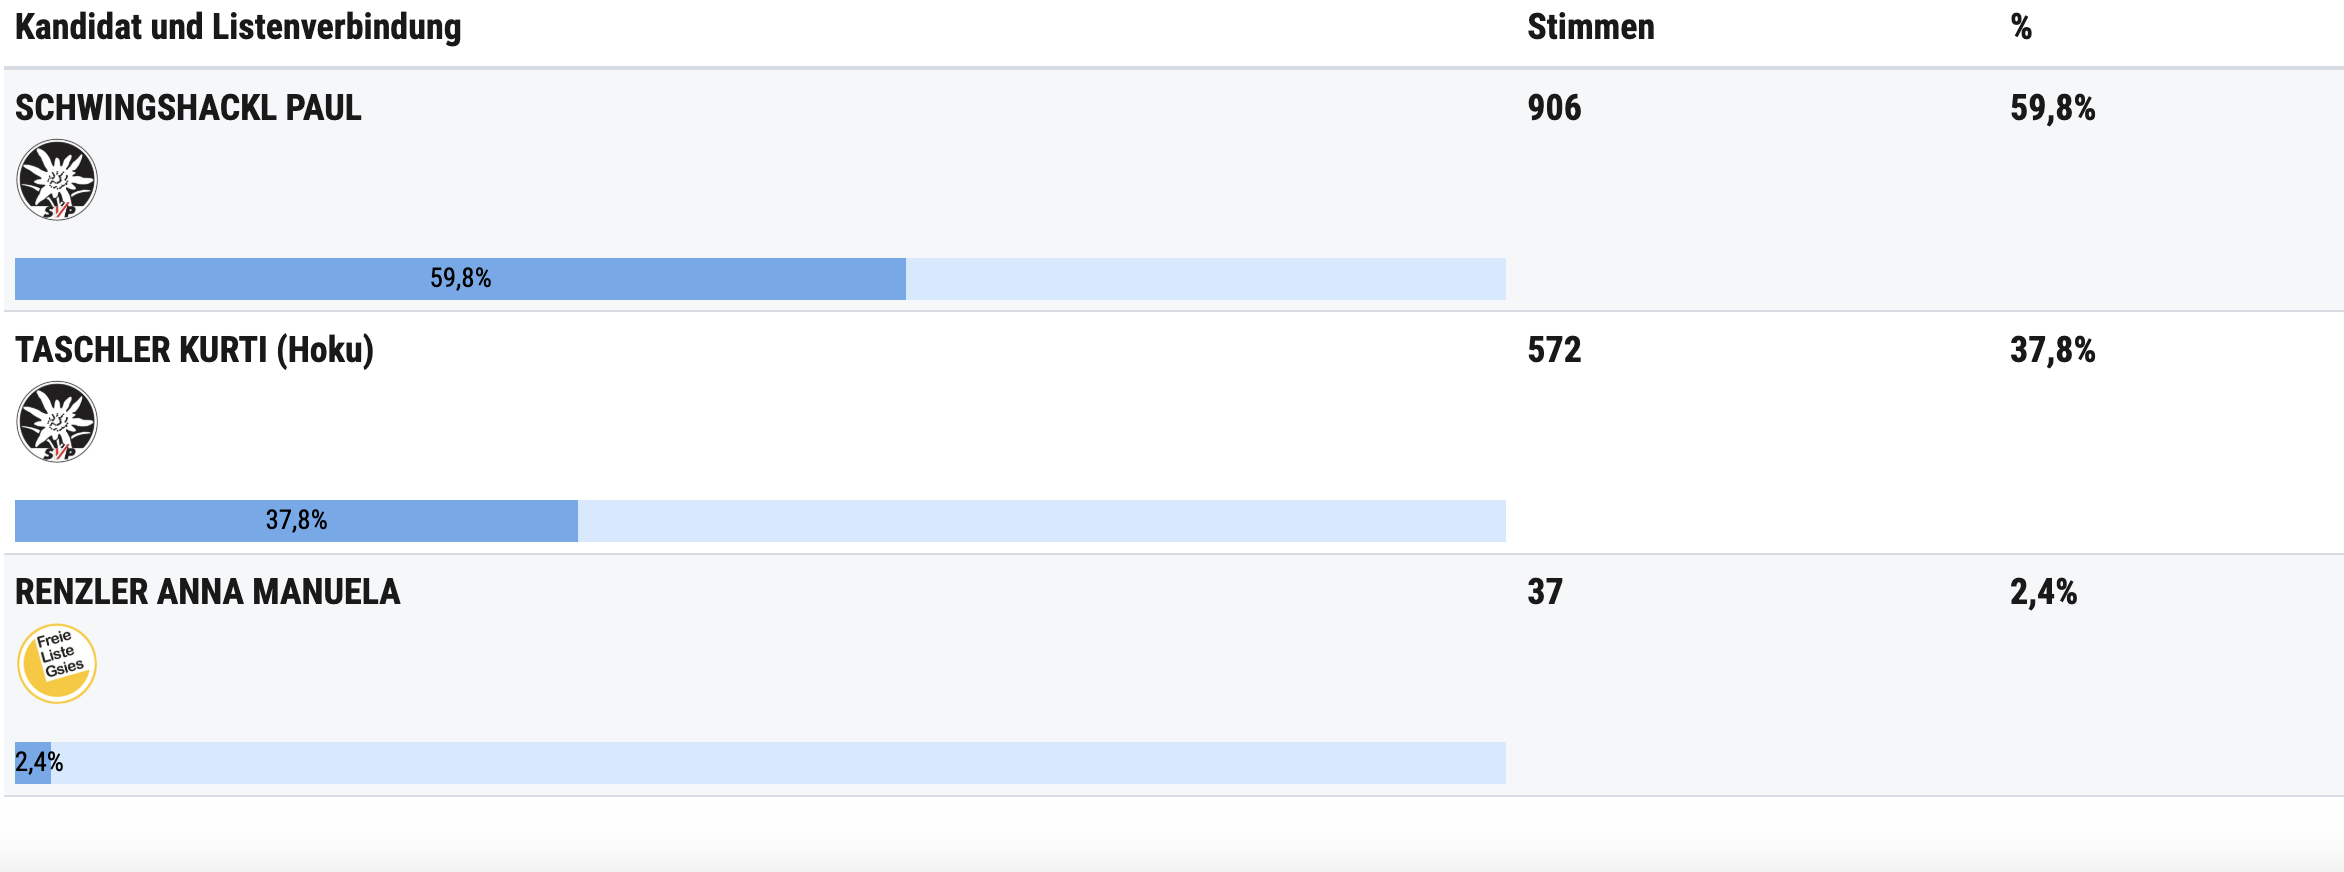Click the 906 votes value
This screenshot has height=872, width=2344.
[x=1554, y=108]
